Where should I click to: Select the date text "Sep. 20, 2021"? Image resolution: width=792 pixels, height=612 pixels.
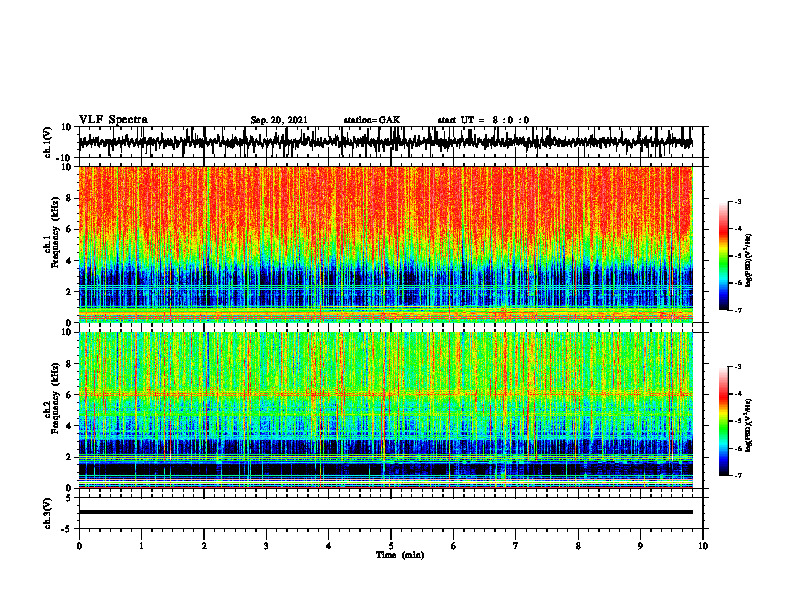coord(279,120)
